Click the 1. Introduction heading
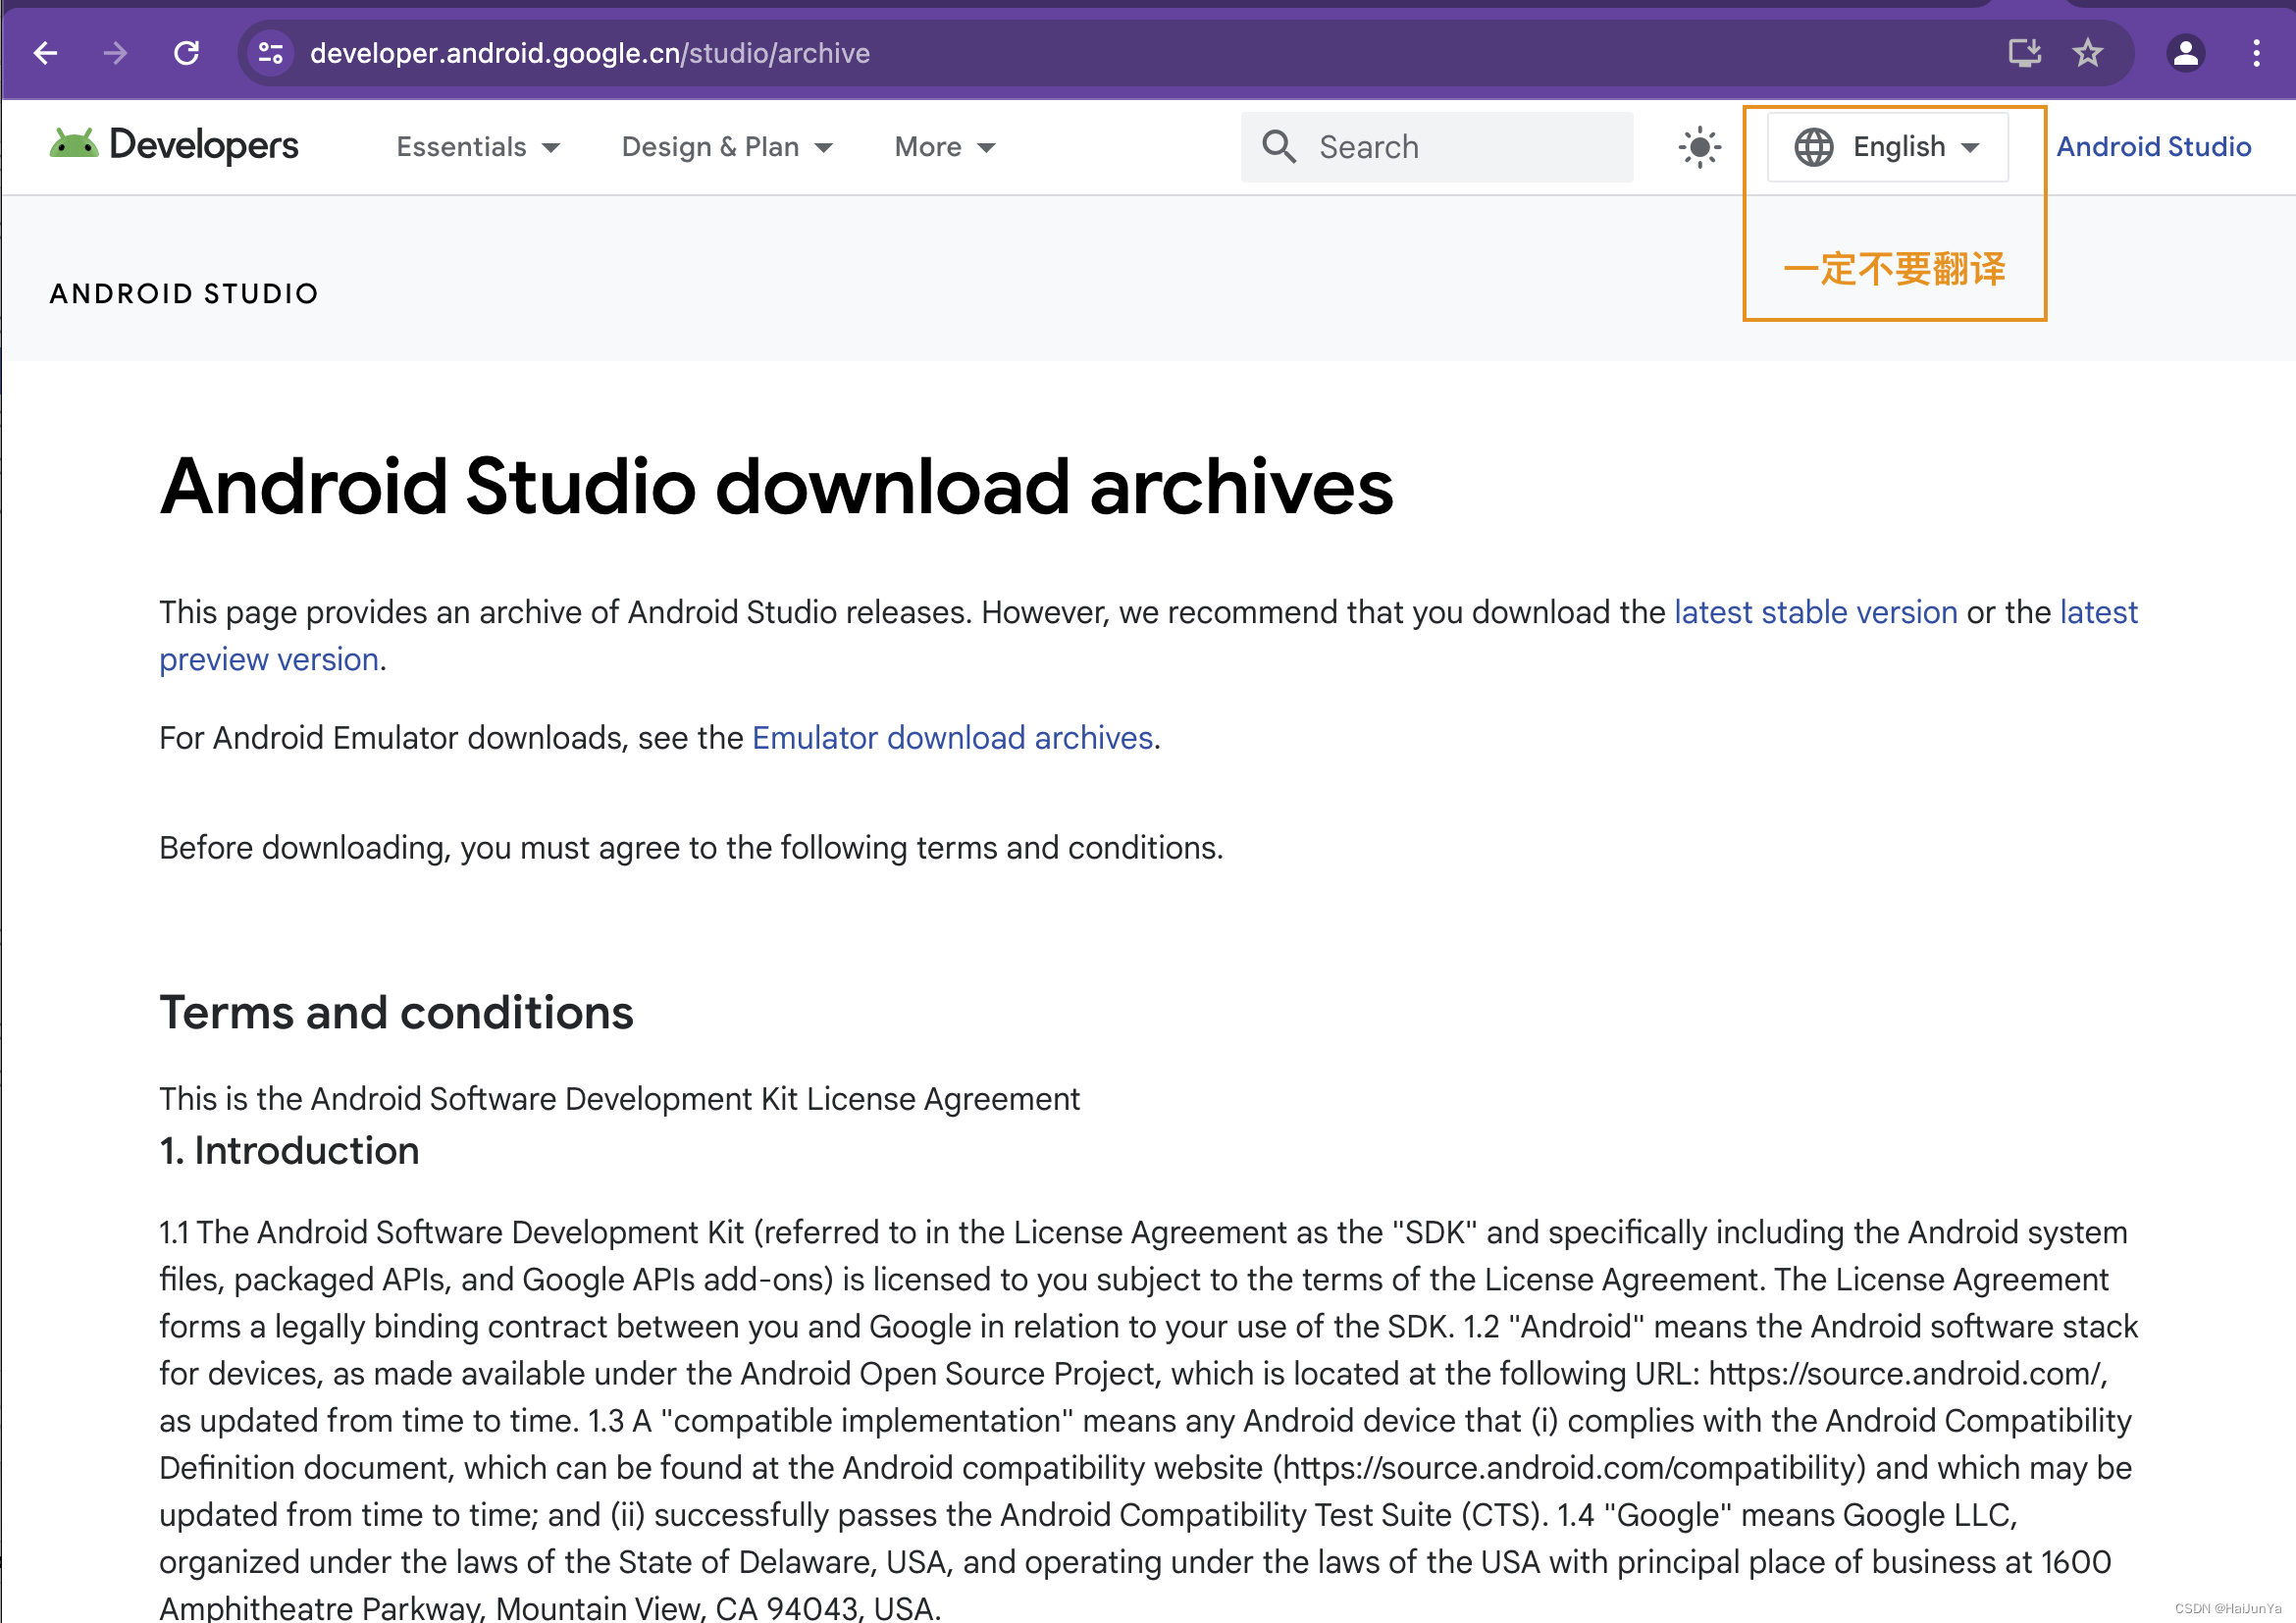This screenshot has height=1623, width=2296. pos(289,1151)
